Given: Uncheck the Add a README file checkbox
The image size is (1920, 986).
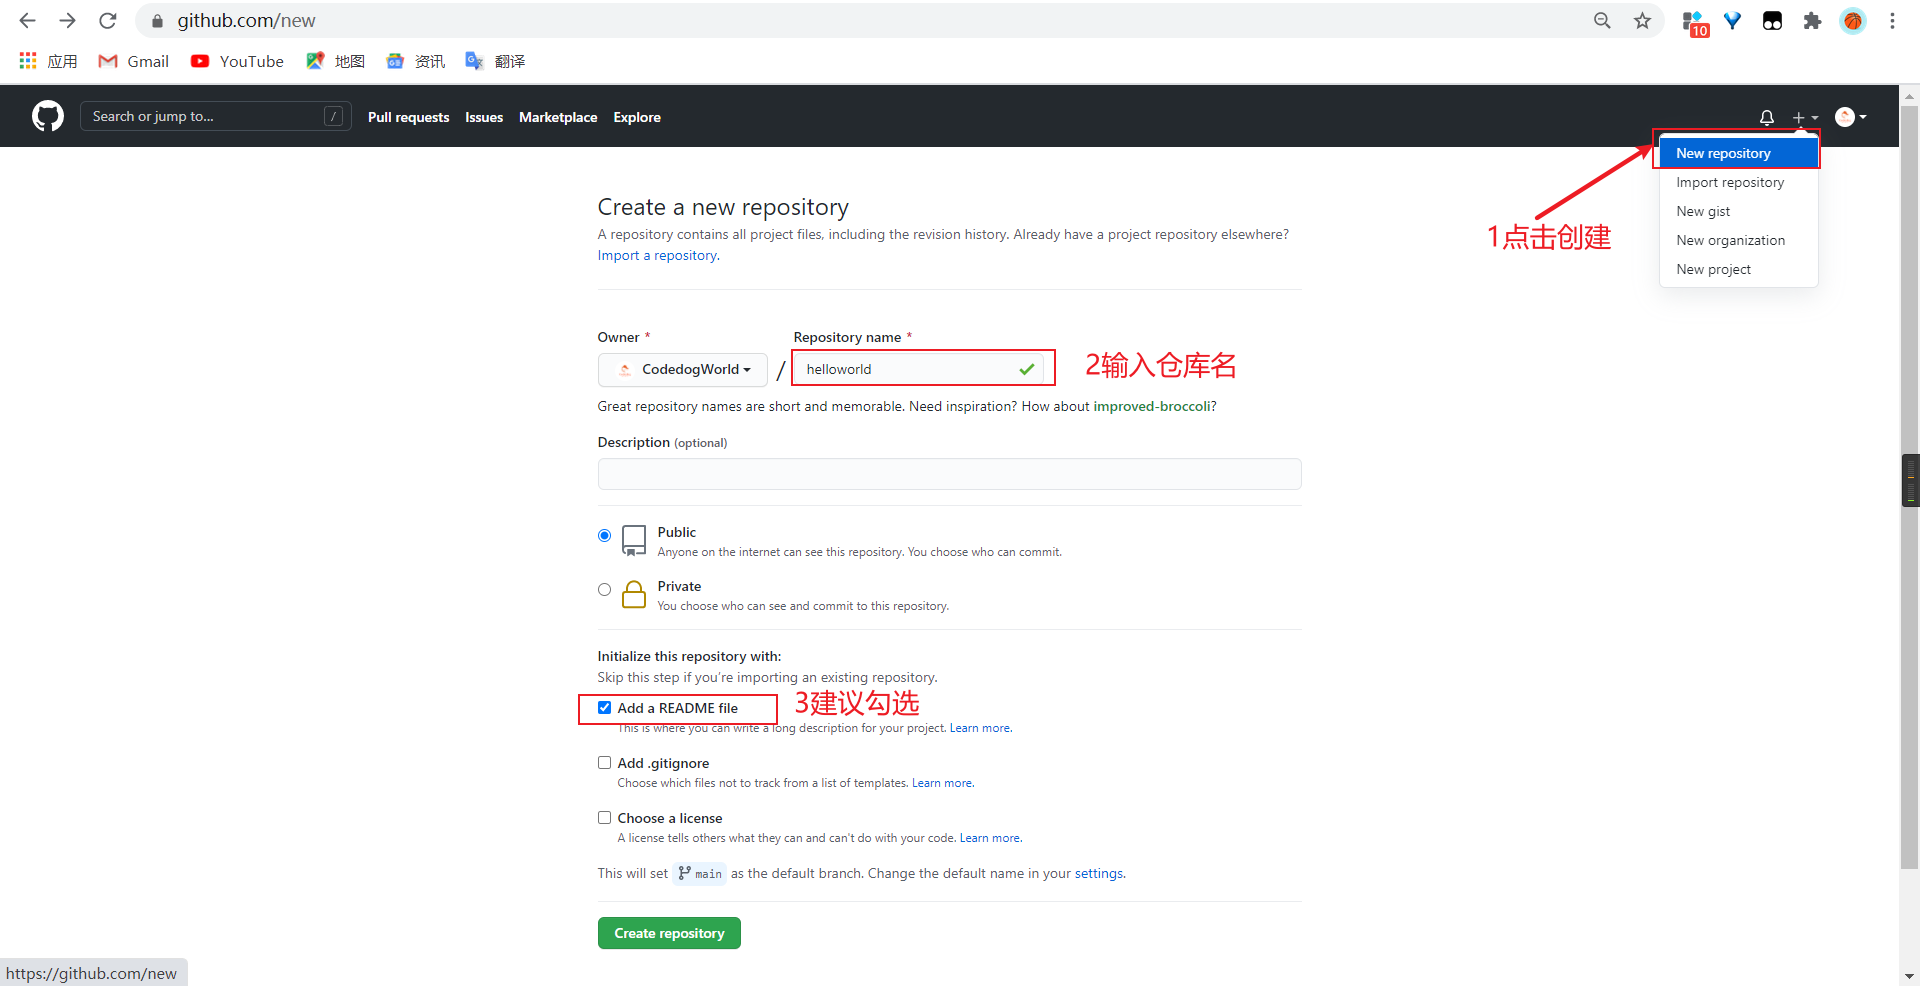Looking at the screenshot, I should (x=604, y=708).
